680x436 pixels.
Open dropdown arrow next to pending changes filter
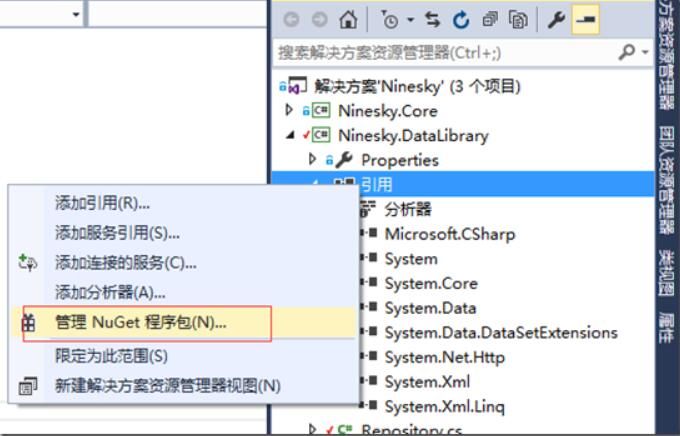coord(410,20)
